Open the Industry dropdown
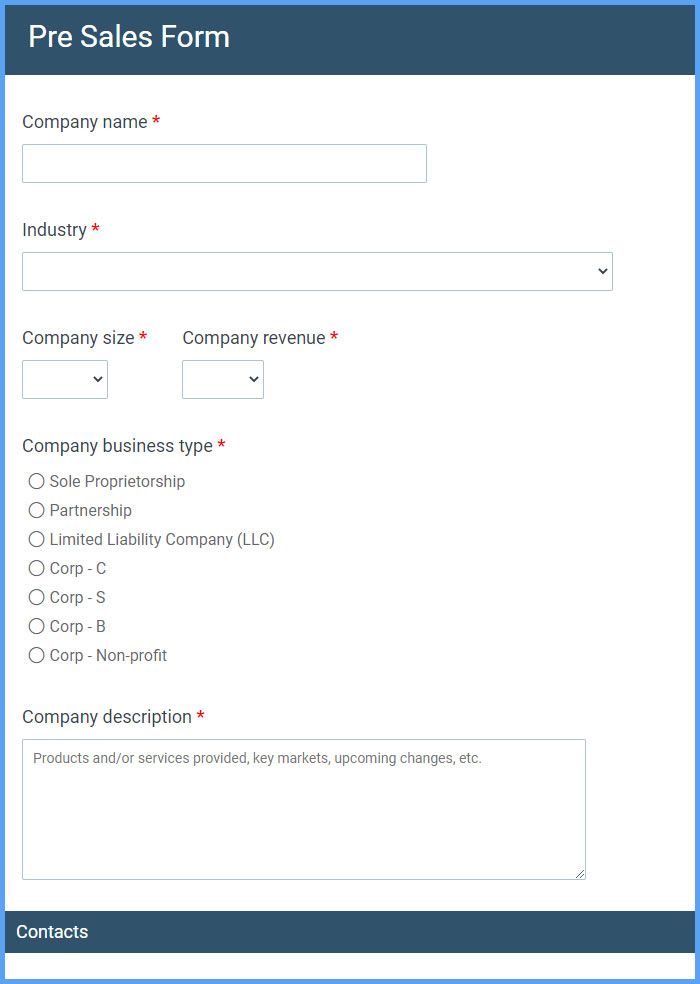The image size is (700, 984). click(x=317, y=272)
